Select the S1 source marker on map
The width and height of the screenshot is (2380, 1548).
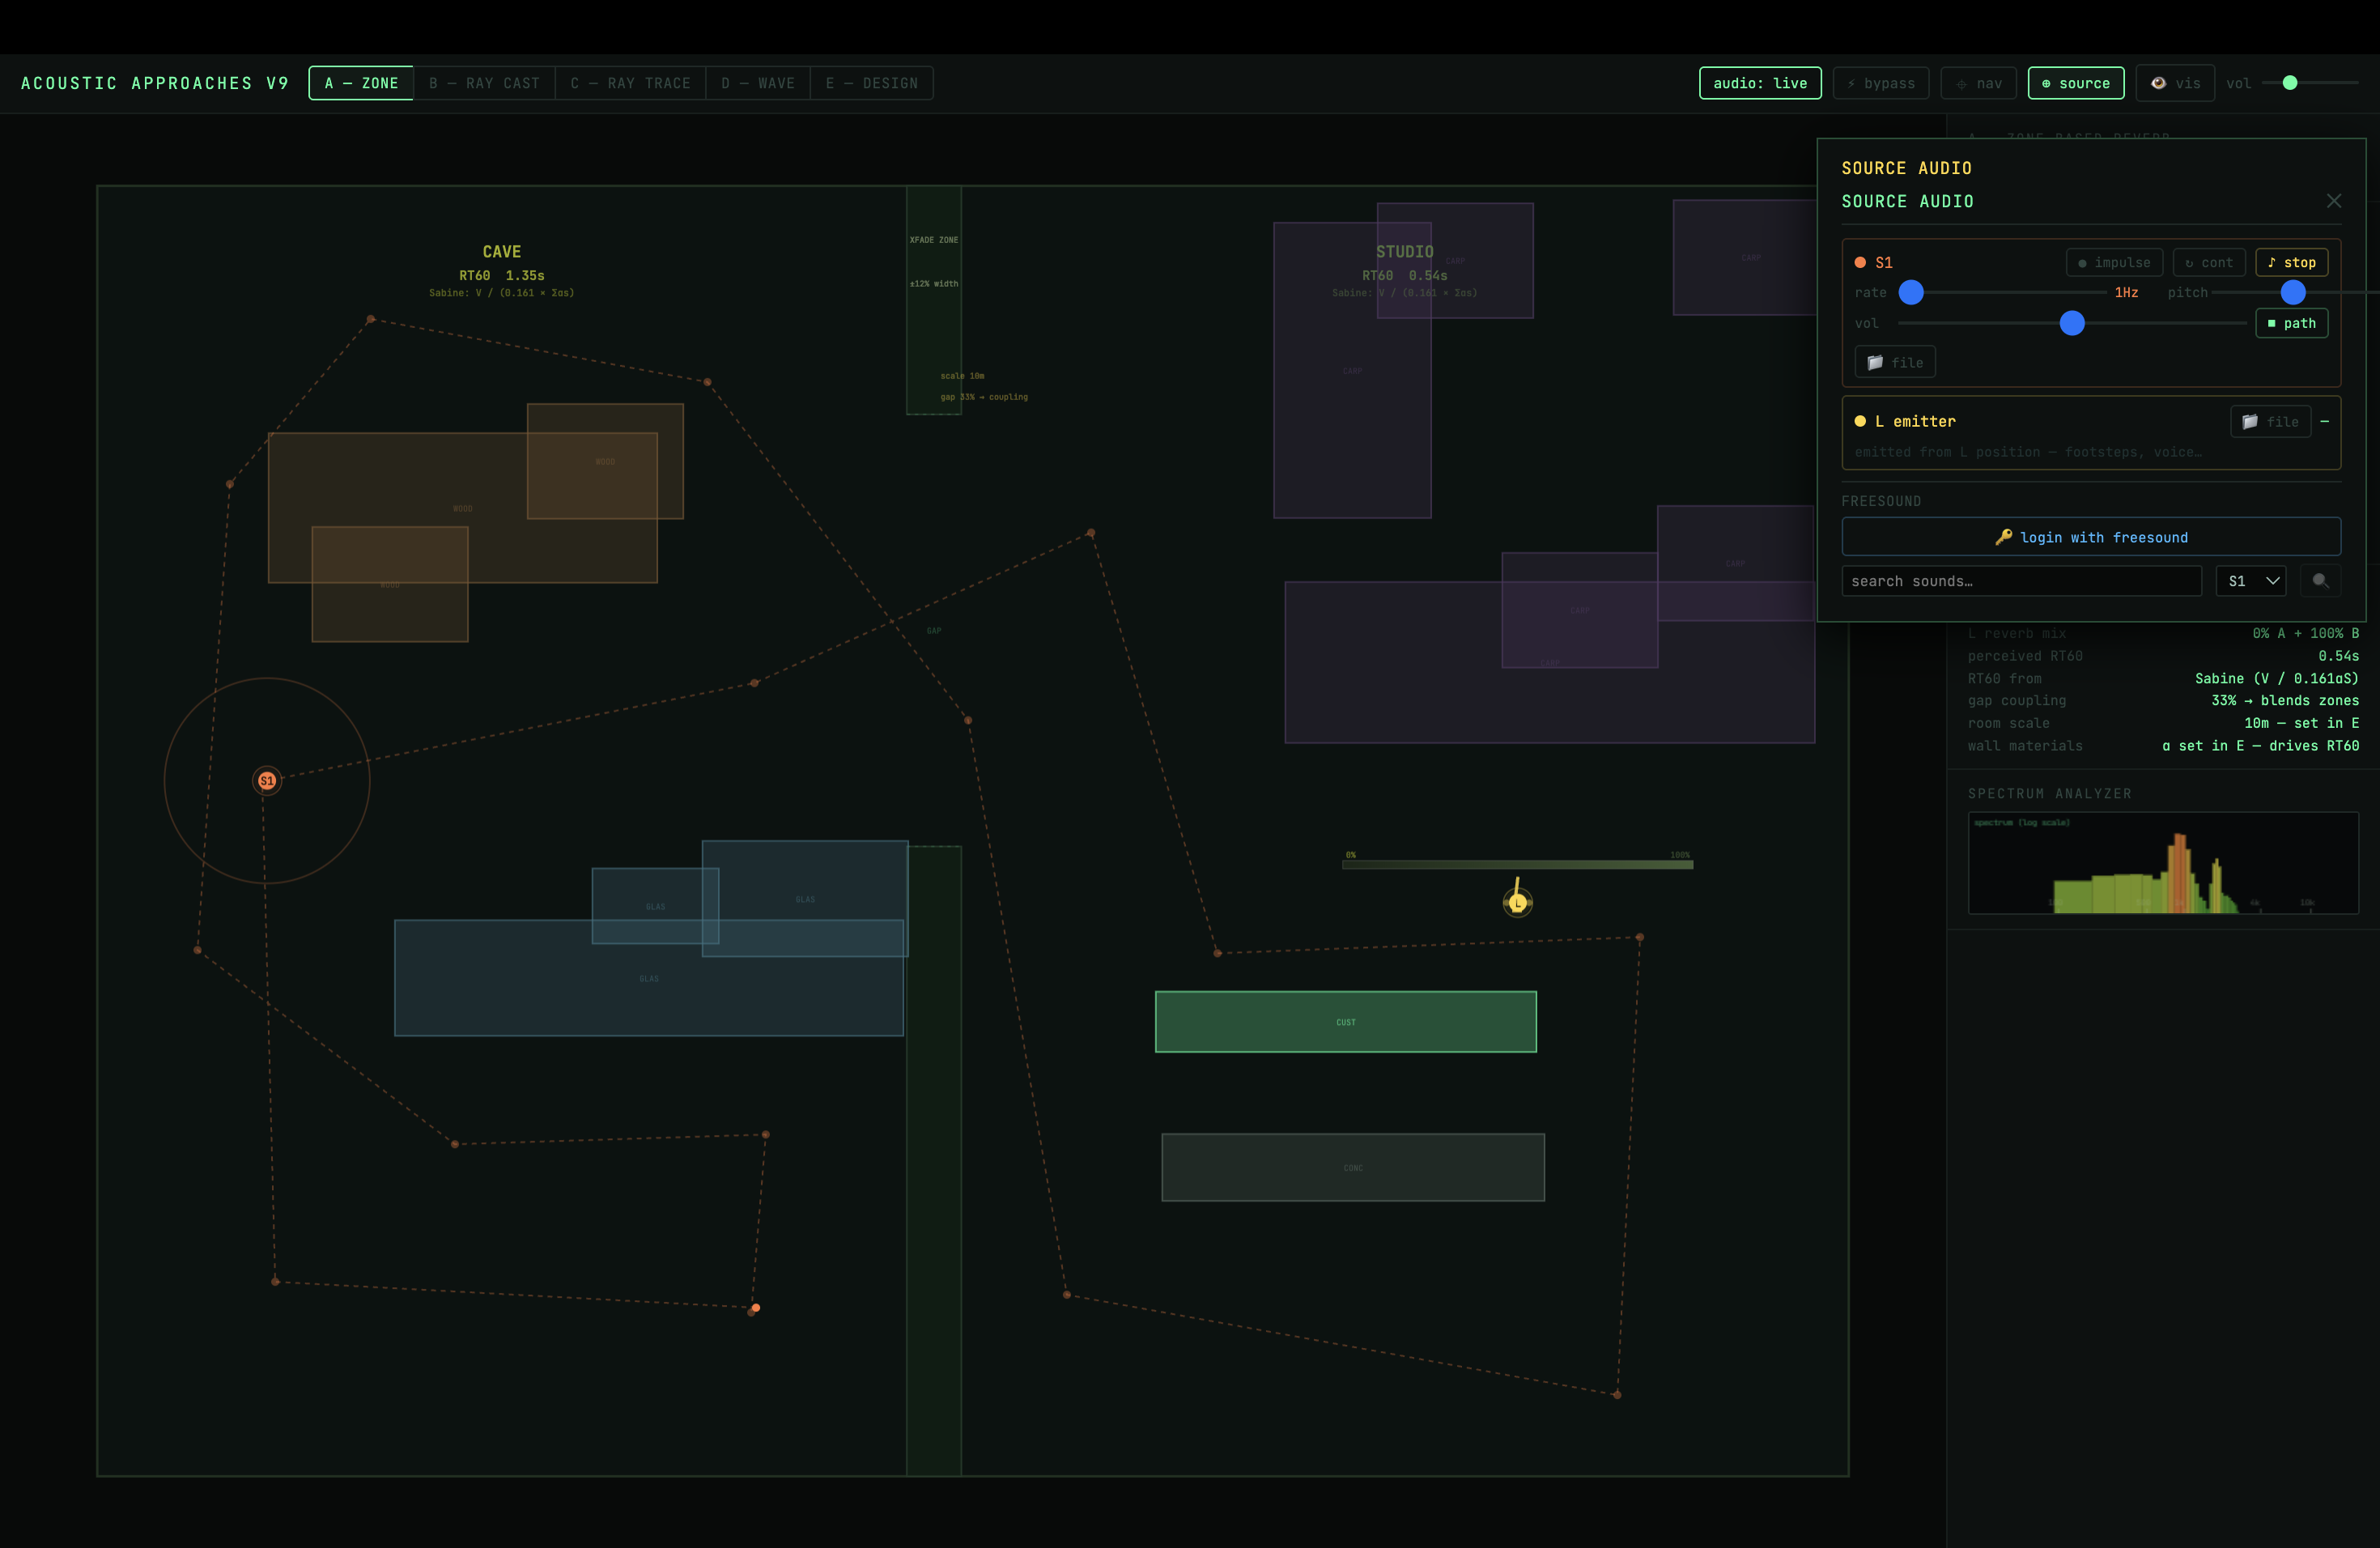coord(267,781)
